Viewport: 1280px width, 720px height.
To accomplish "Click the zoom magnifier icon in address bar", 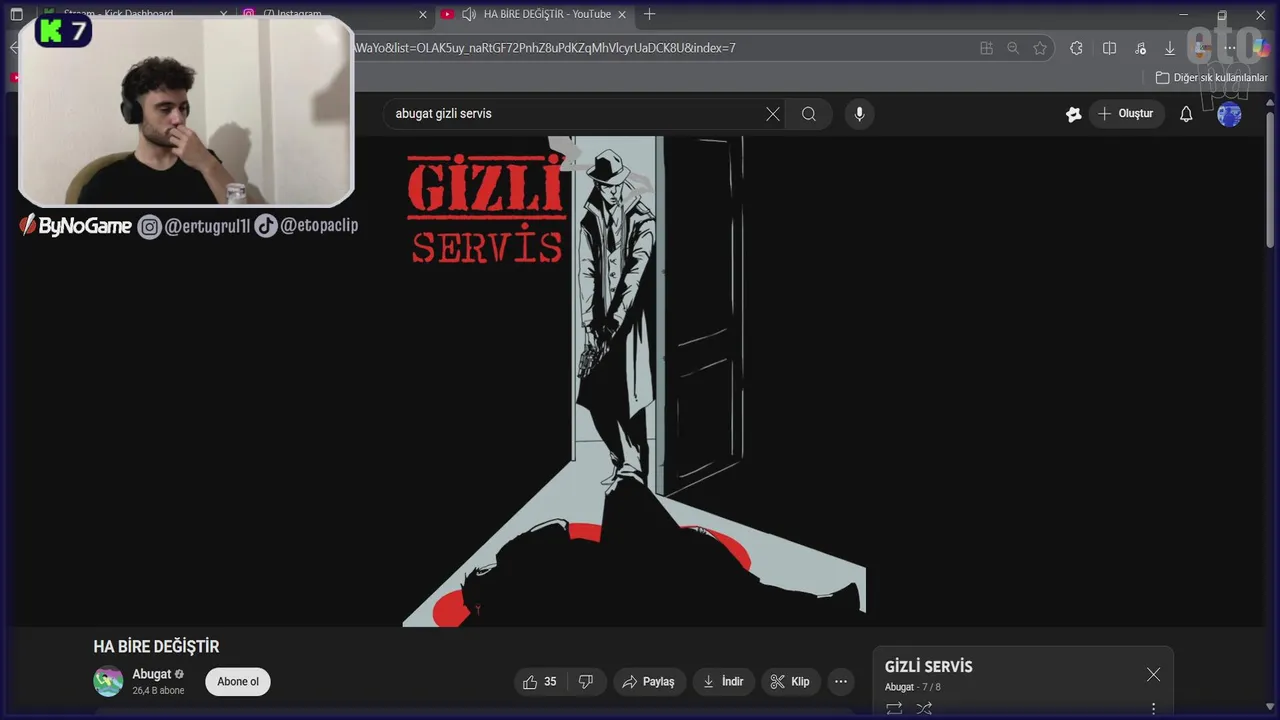I will (x=1013, y=48).
